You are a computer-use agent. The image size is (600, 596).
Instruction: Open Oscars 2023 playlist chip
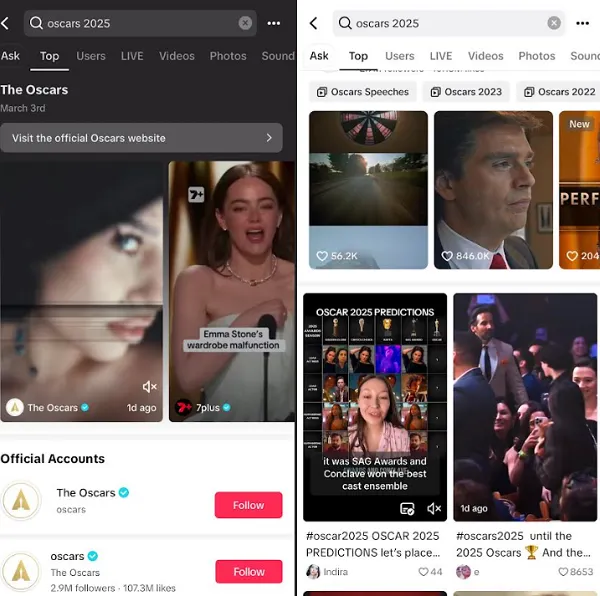[466, 92]
